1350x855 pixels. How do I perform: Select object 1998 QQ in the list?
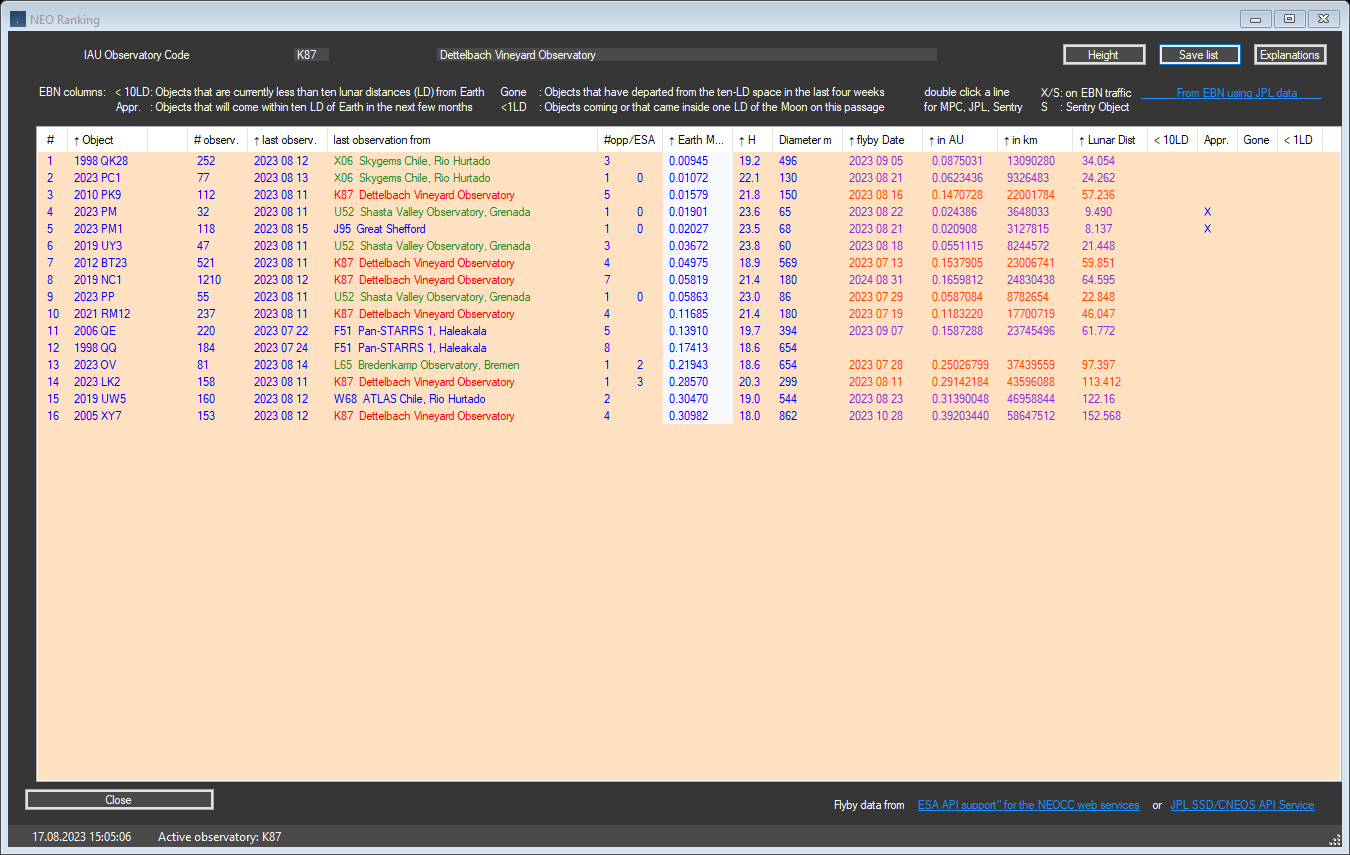(95, 348)
